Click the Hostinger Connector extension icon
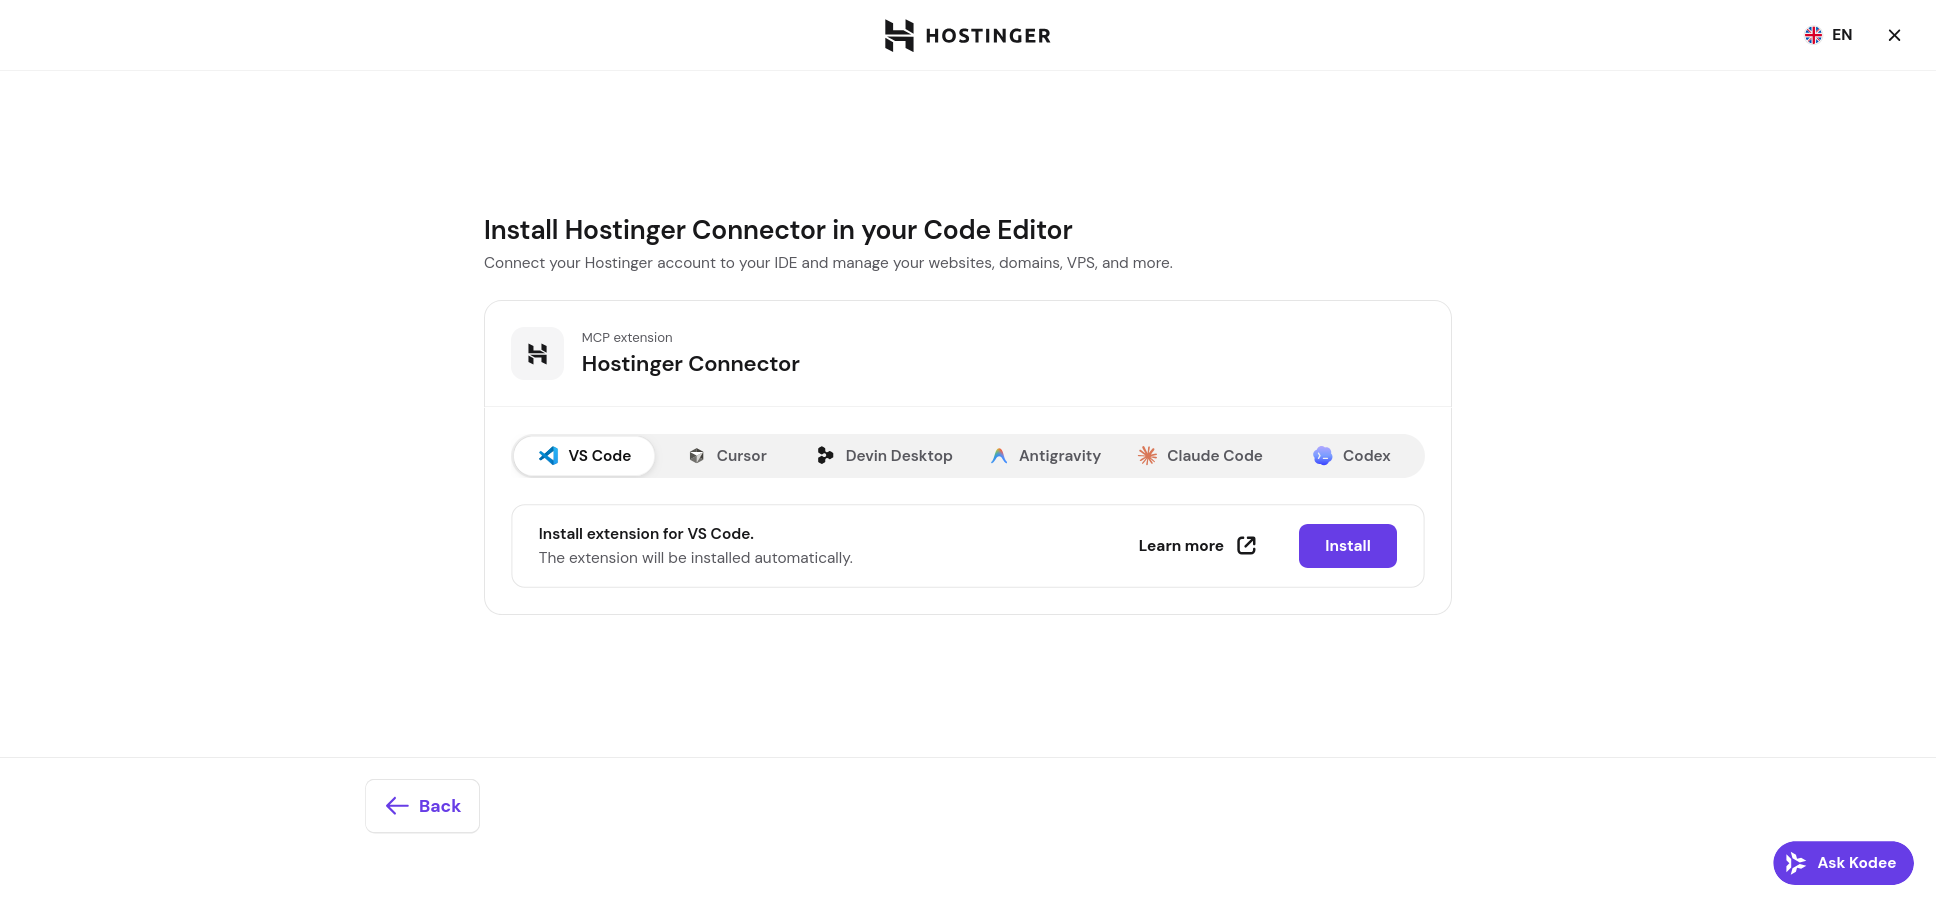Viewport: 1936px width, 898px height. pyautogui.click(x=537, y=354)
